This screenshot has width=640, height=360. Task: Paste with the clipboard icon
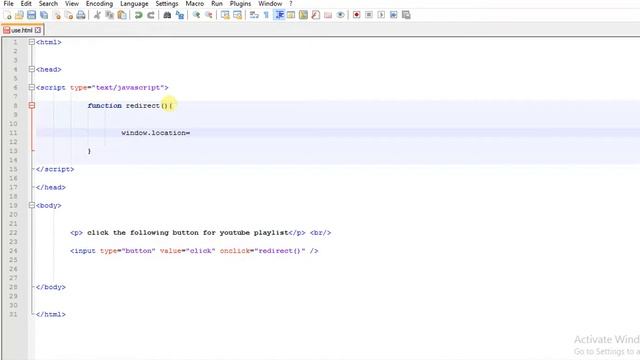[x=122, y=15]
